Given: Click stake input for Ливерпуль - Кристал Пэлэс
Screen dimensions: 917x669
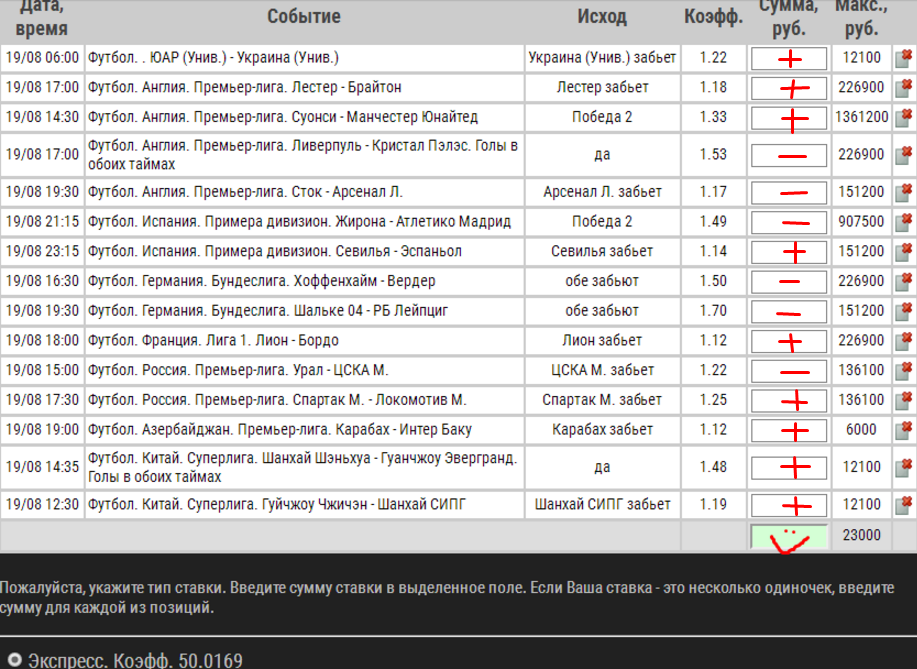Looking at the screenshot, I should pyautogui.click(x=789, y=156).
